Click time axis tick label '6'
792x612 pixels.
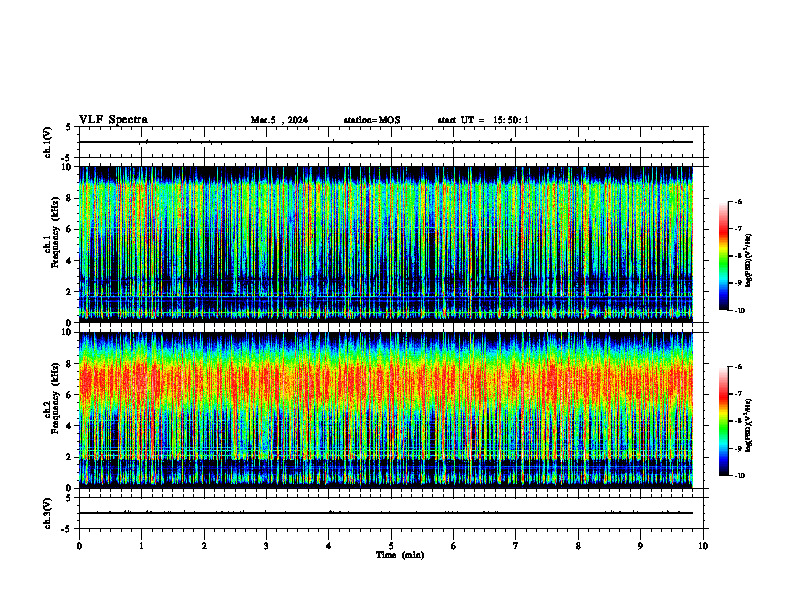pyautogui.click(x=454, y=546)
